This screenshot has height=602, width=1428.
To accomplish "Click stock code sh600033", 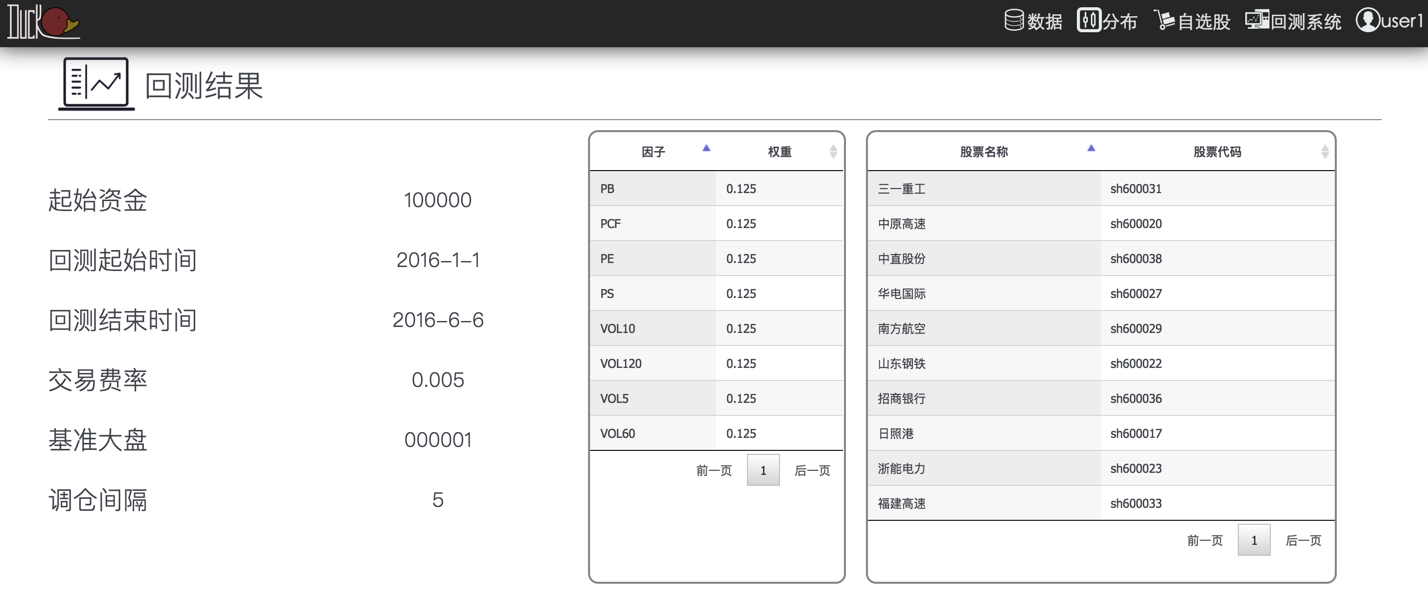I will 1136,503.
